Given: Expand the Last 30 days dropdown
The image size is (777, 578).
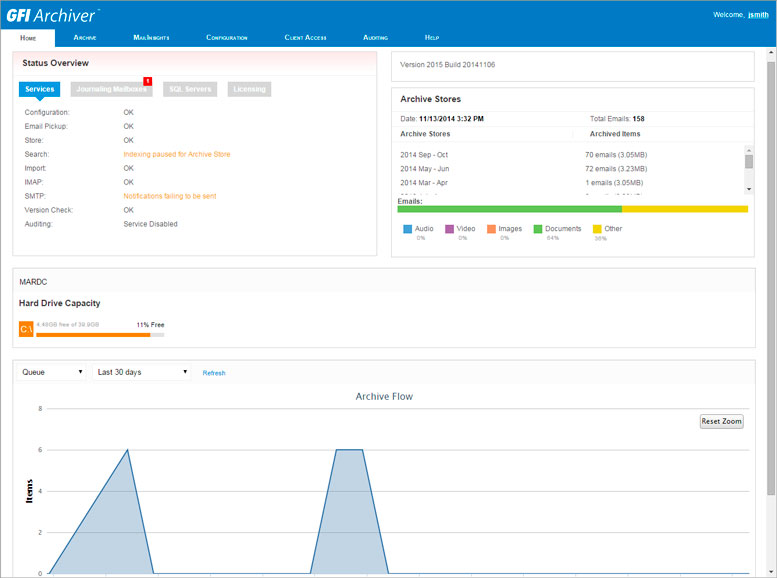Looking at the screenshot, I should tap(141, 372).
